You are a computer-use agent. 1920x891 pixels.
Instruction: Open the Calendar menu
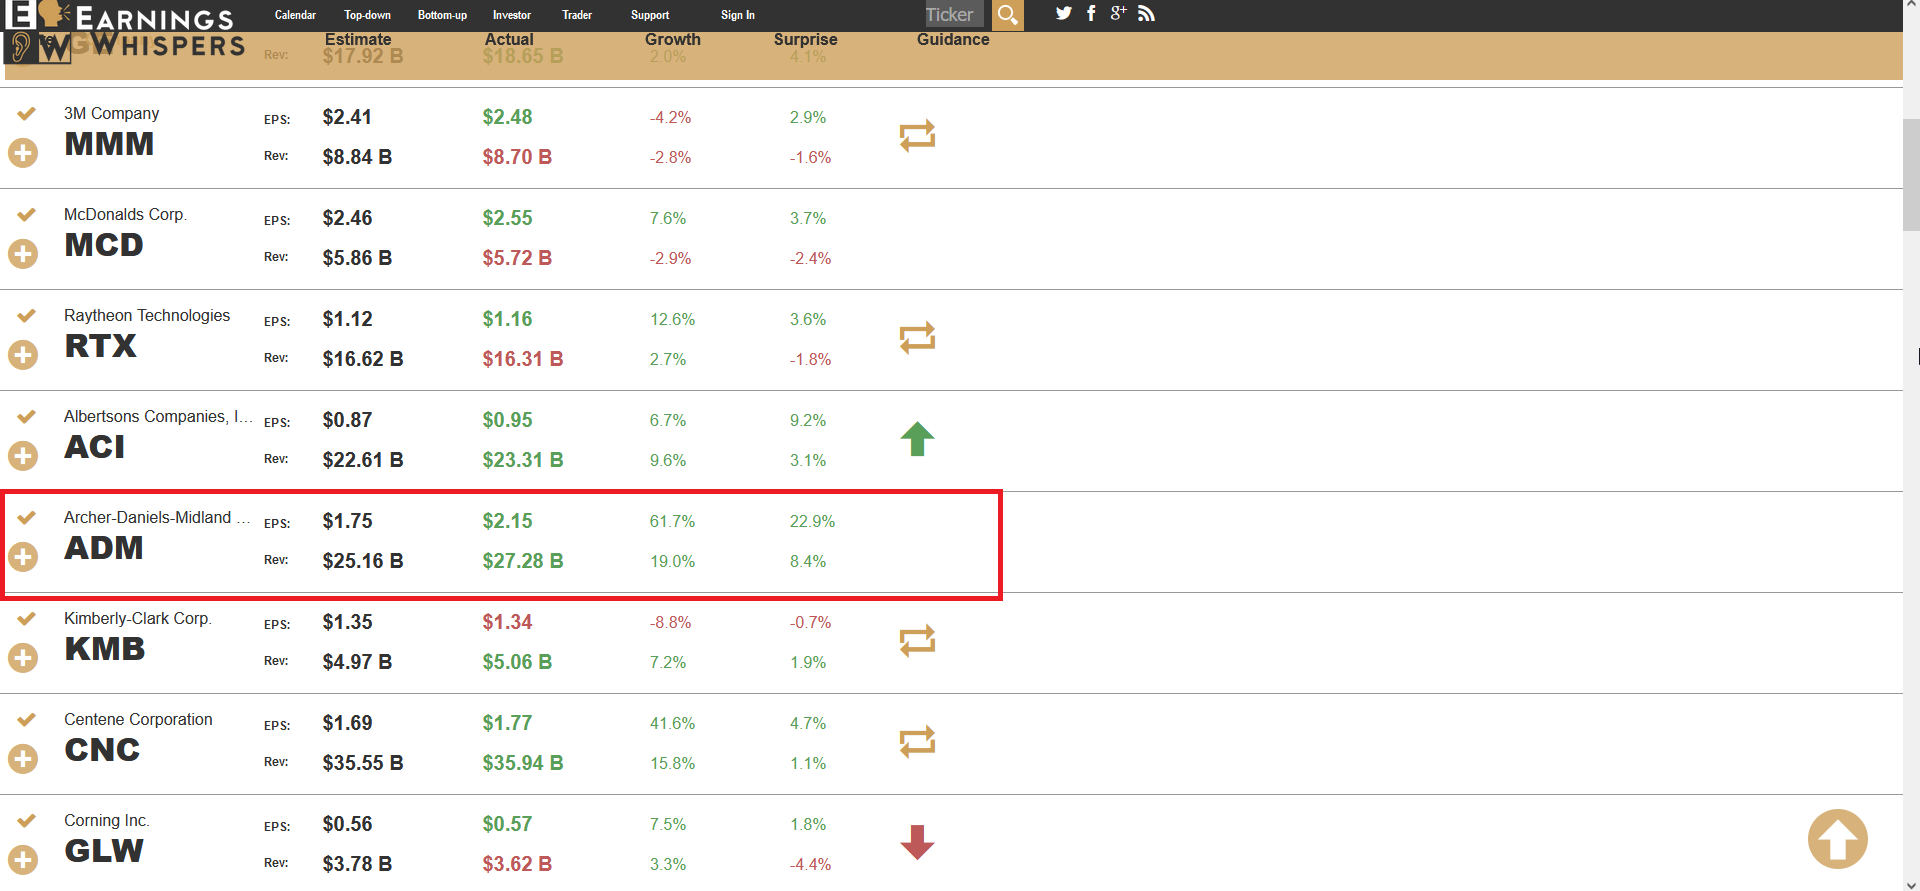[295, 15]
